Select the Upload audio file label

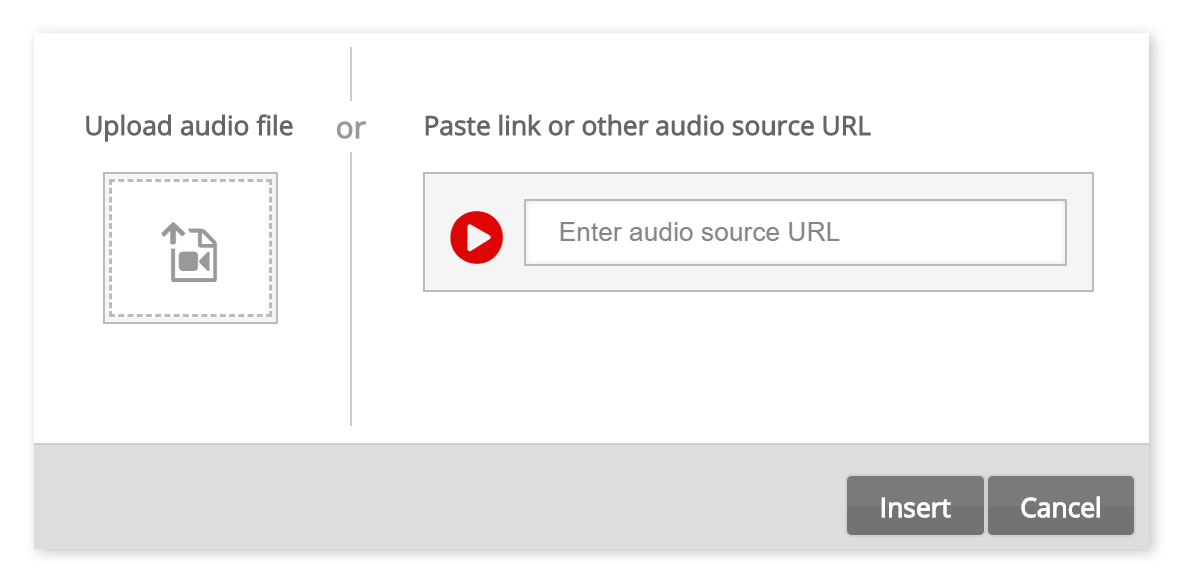click(x=189, y=126)
